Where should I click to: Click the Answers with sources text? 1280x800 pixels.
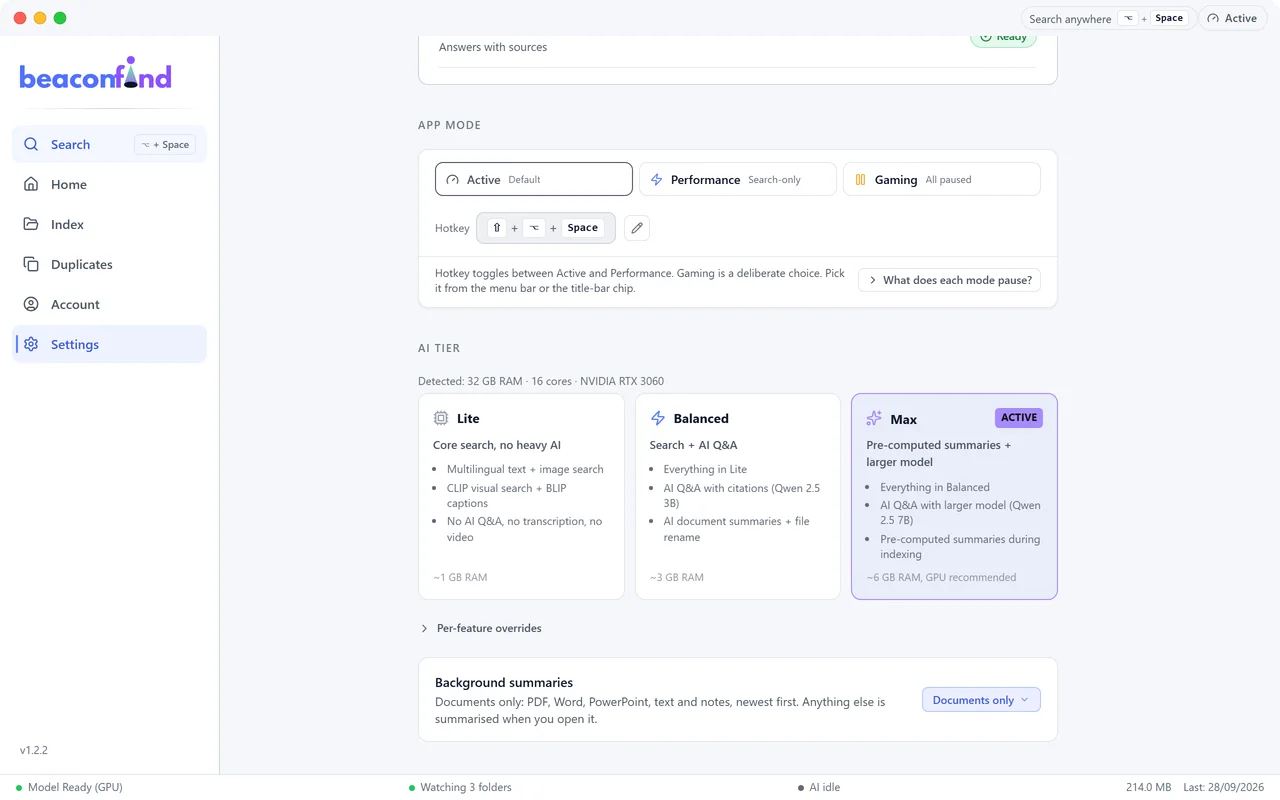[493, 47]
